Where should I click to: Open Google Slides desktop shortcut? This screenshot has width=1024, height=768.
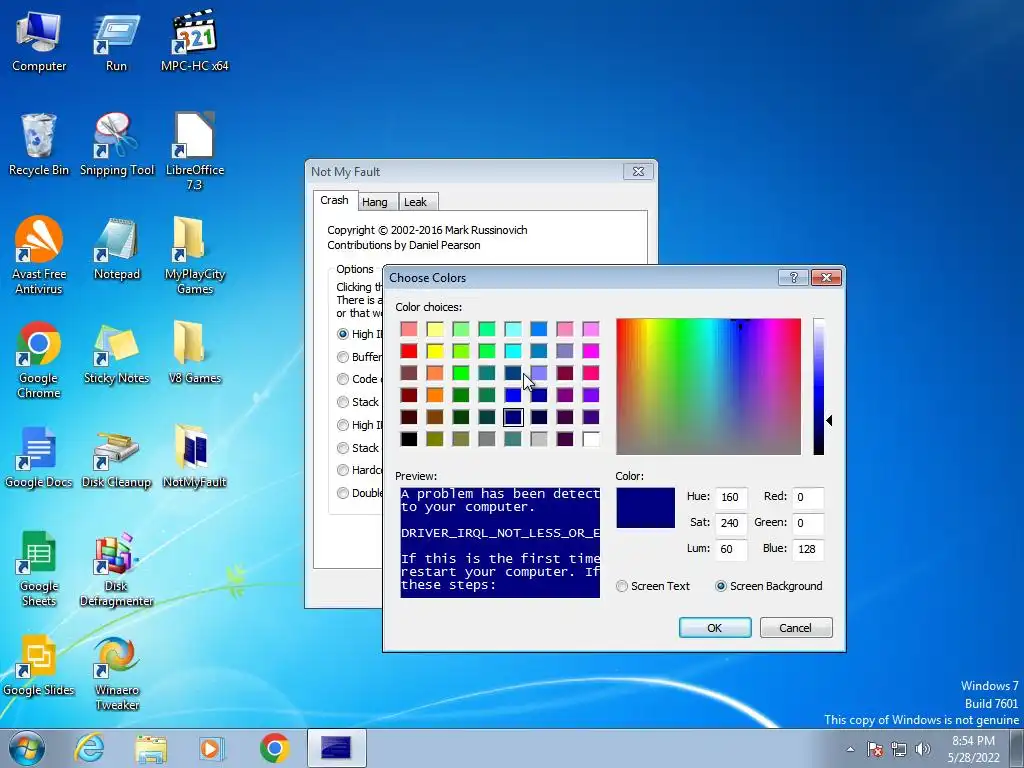click(x=39, y=665)
